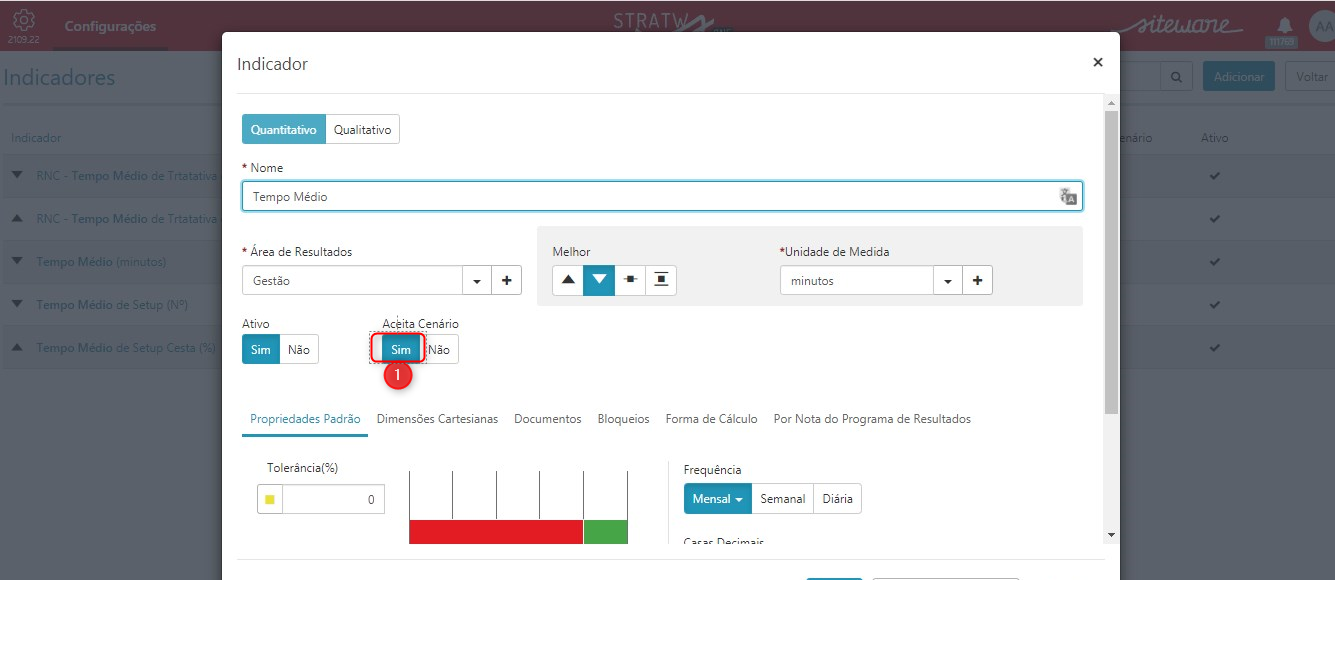Click the triangle icon beside Tempo Médio de Setup (Nº)
Viewport: 1335px width, 654px height.
pyautogui.click(x=17, y=304)
